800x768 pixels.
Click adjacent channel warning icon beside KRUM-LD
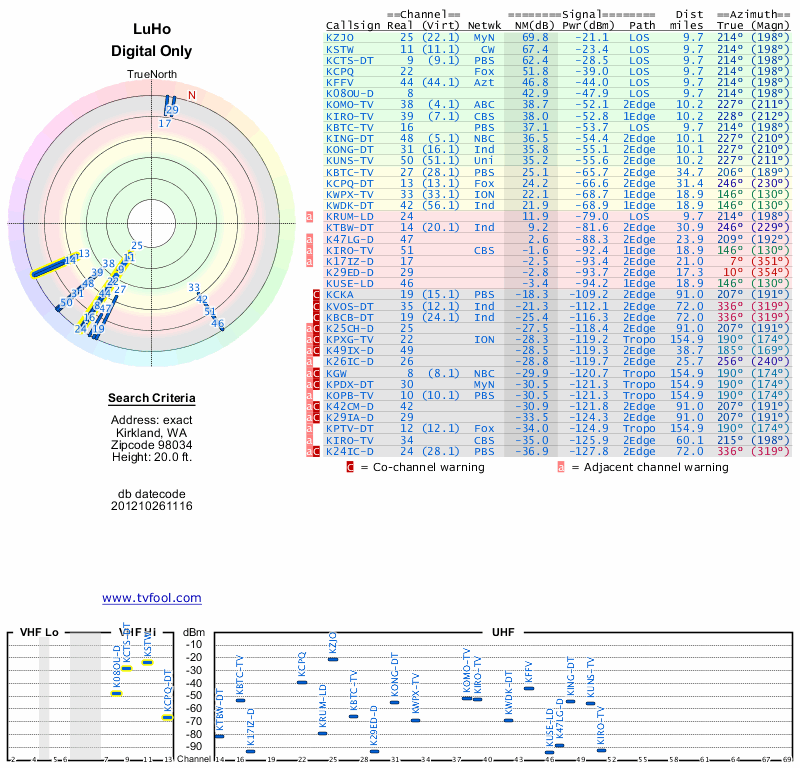309,216
